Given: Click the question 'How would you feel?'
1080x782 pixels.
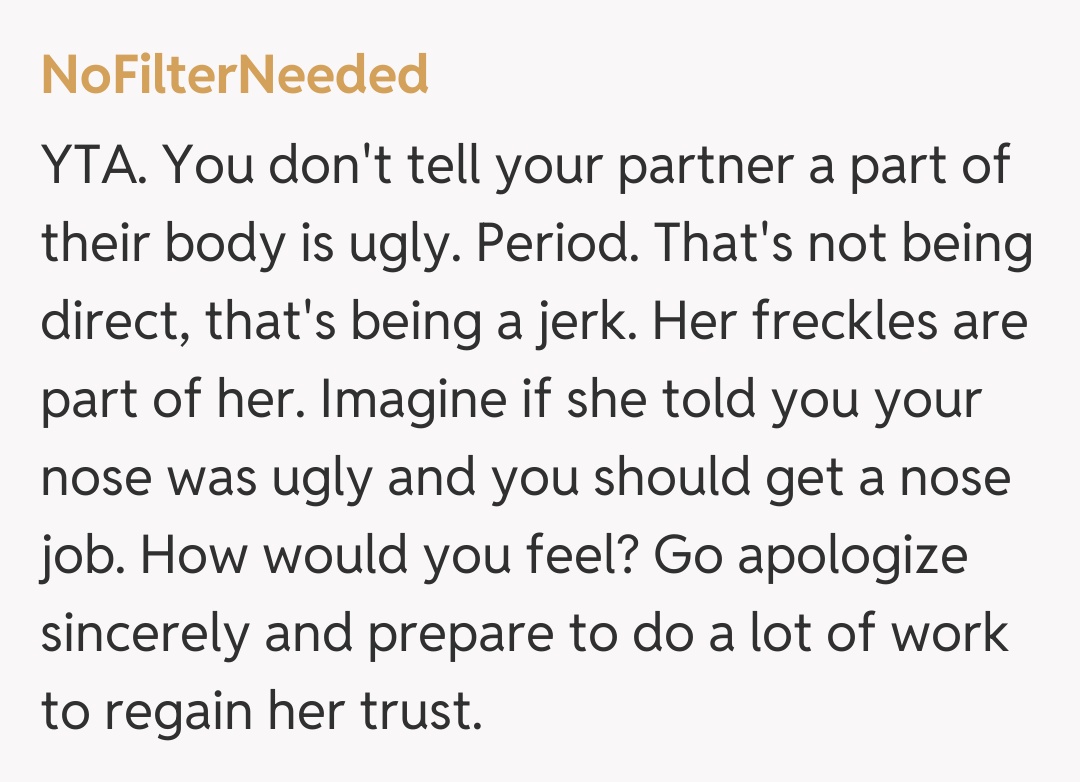Looking at the screenshot, I should tap(391, 557).
